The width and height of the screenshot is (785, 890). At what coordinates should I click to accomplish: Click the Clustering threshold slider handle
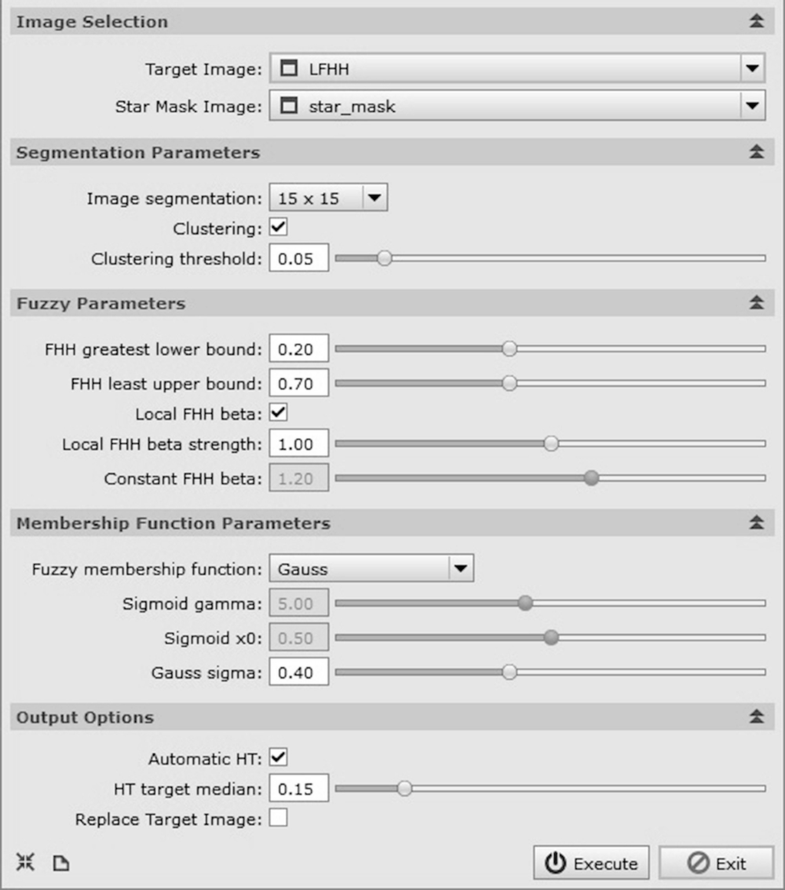coord(384,258)
